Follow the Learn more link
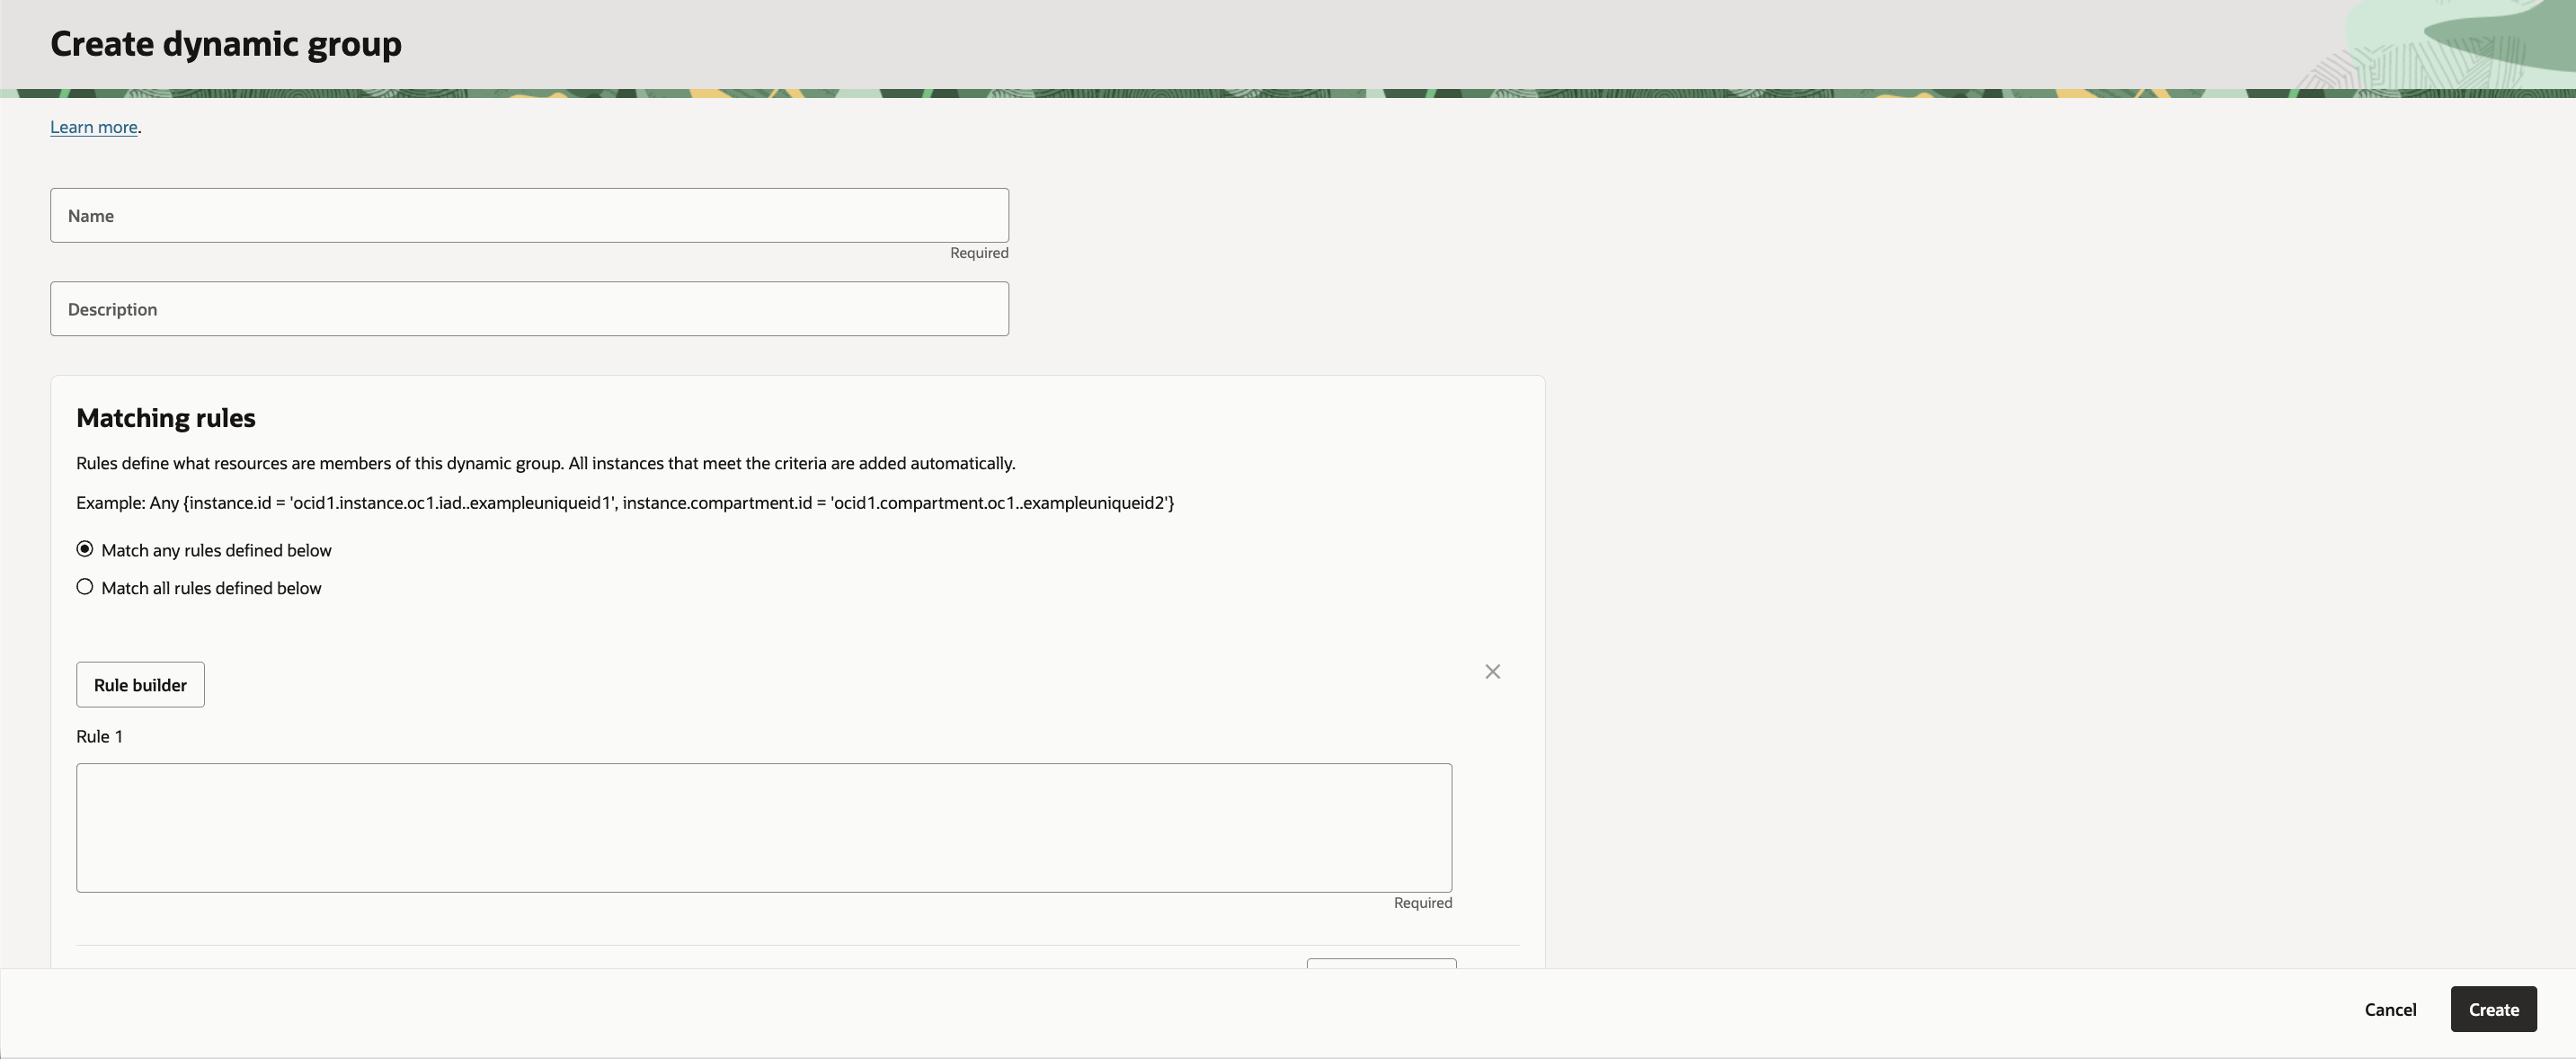The height and width of the screenshot is (1059, 2576). pos(94,127)
